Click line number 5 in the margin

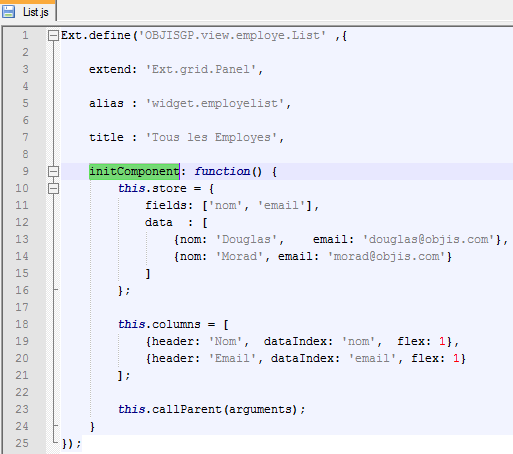(x=25, y=103)
